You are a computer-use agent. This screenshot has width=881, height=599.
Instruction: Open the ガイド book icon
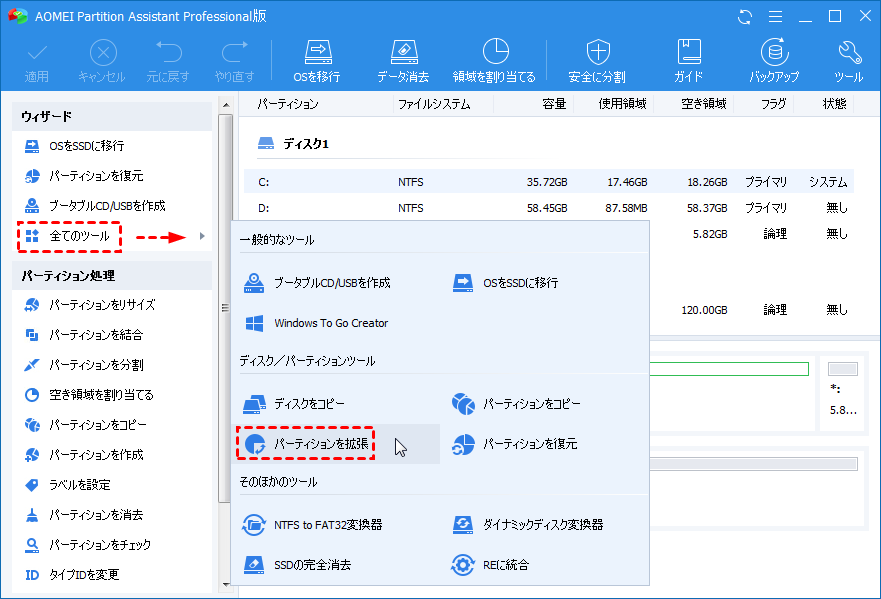[689, 61]
